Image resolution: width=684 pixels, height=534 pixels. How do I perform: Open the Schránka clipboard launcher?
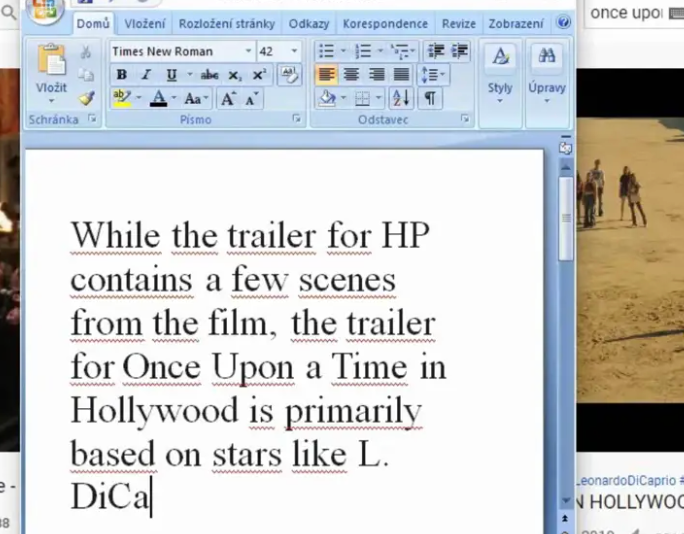tap(92, 118)
